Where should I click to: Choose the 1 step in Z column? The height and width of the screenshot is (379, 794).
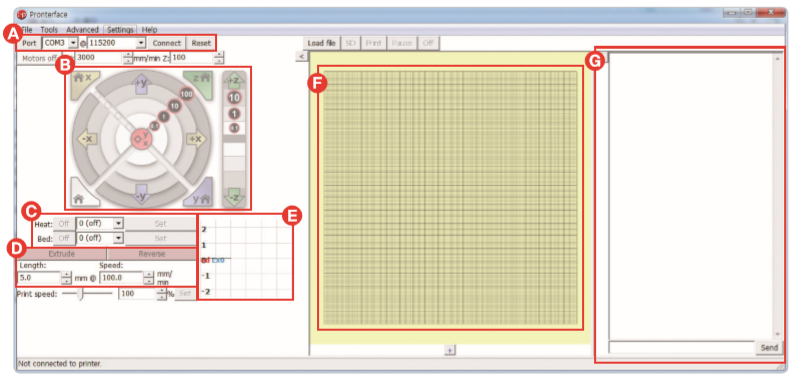tap(234, 114)
